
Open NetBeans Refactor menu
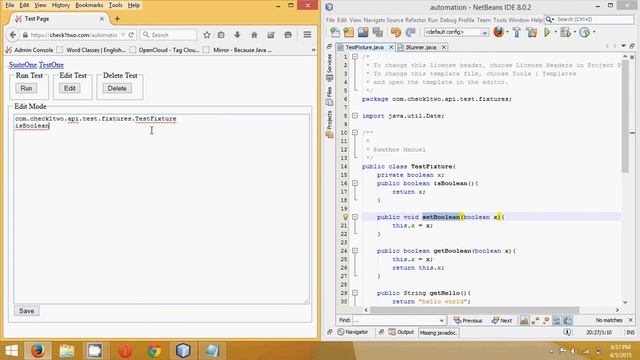tap(416, 20)
